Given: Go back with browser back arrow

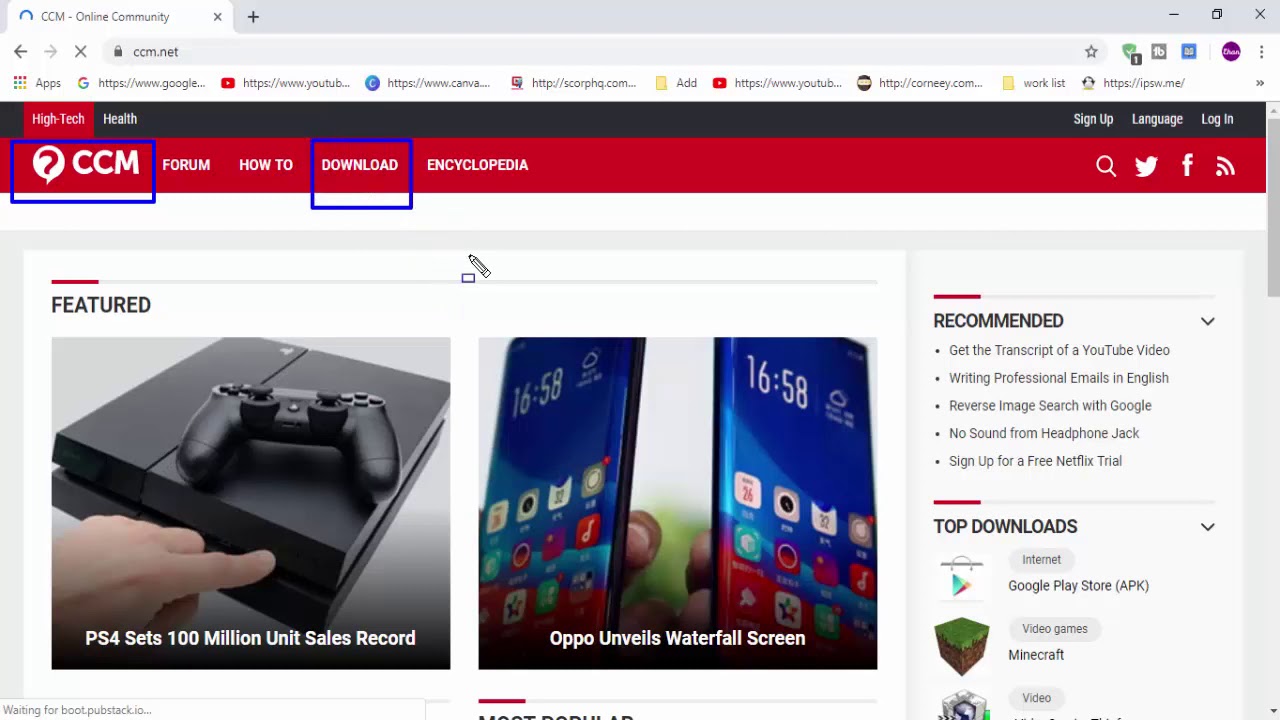Looking at the screenshot, I should pyautogui.click(x=20, y=52).
